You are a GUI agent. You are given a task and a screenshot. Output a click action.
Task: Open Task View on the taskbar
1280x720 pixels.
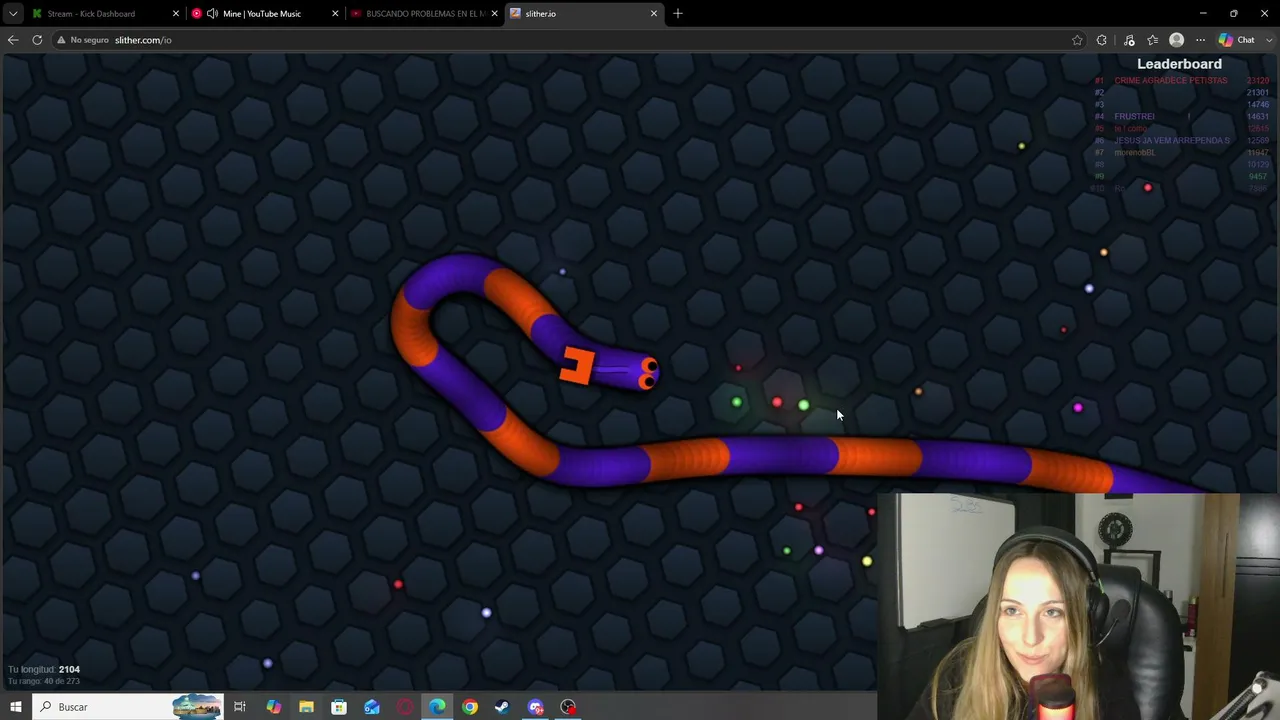[240, 707]
